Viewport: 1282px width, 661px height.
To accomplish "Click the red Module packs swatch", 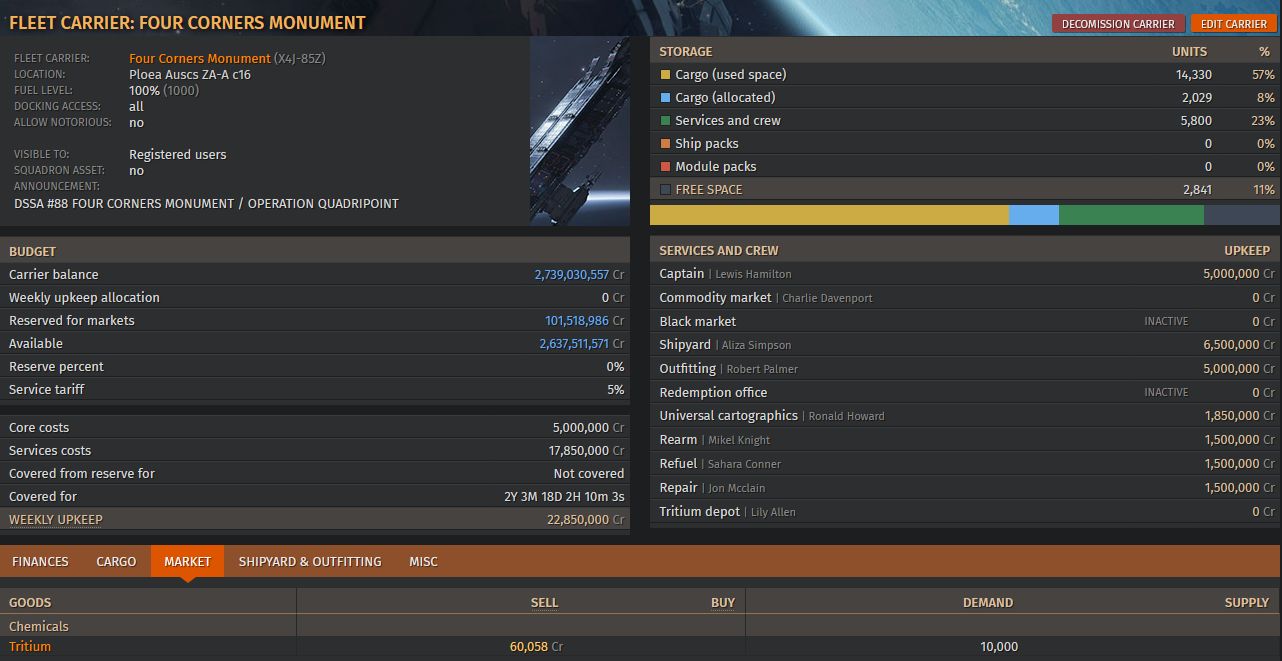I will coord(665,167).
